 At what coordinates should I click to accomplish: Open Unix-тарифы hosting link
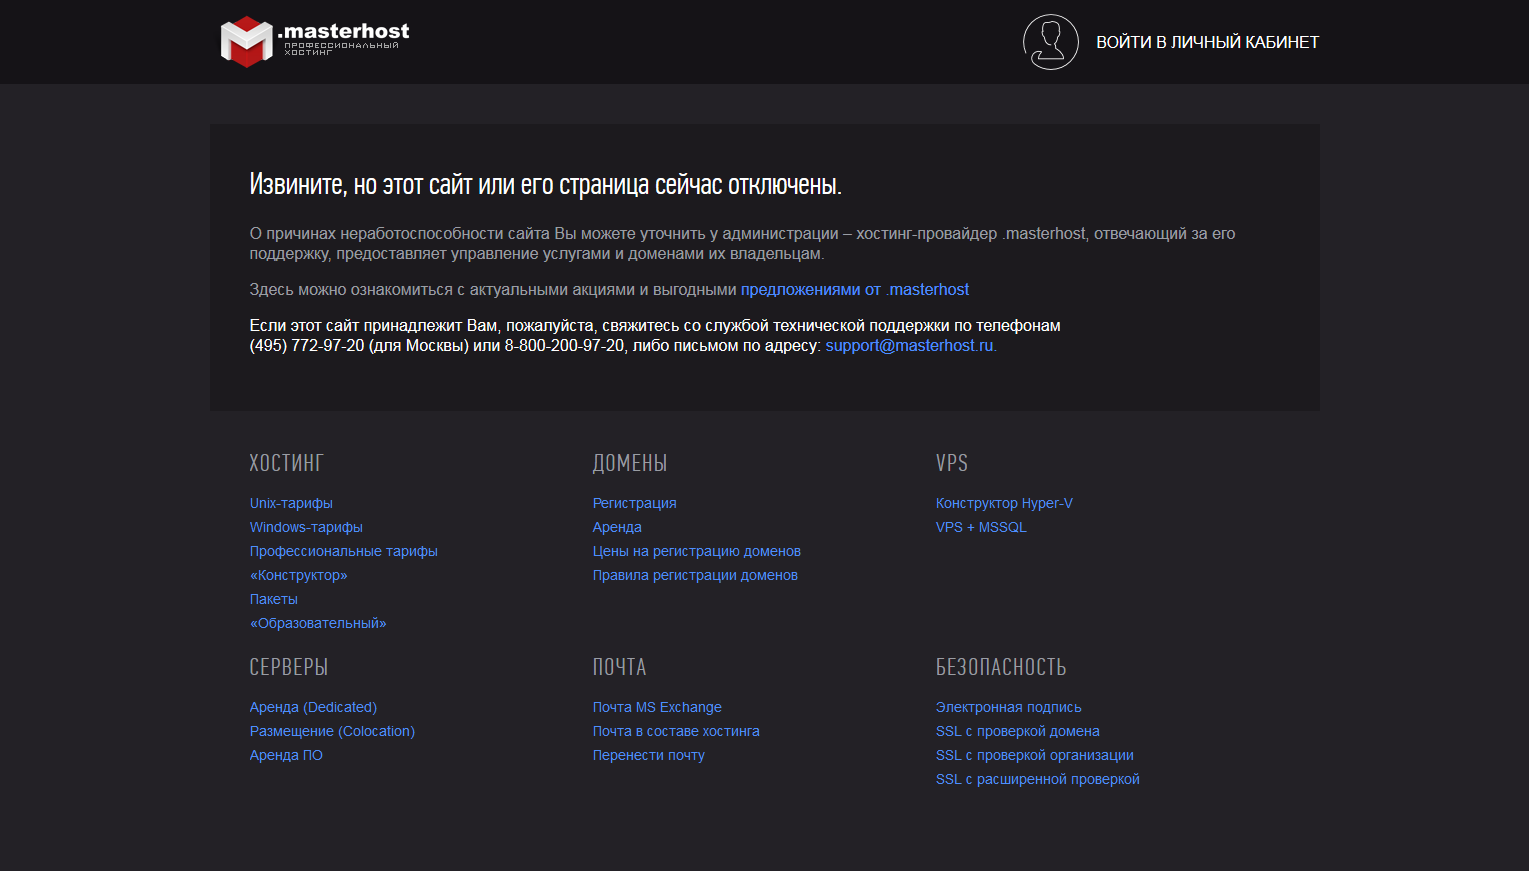tap(291, 503)
